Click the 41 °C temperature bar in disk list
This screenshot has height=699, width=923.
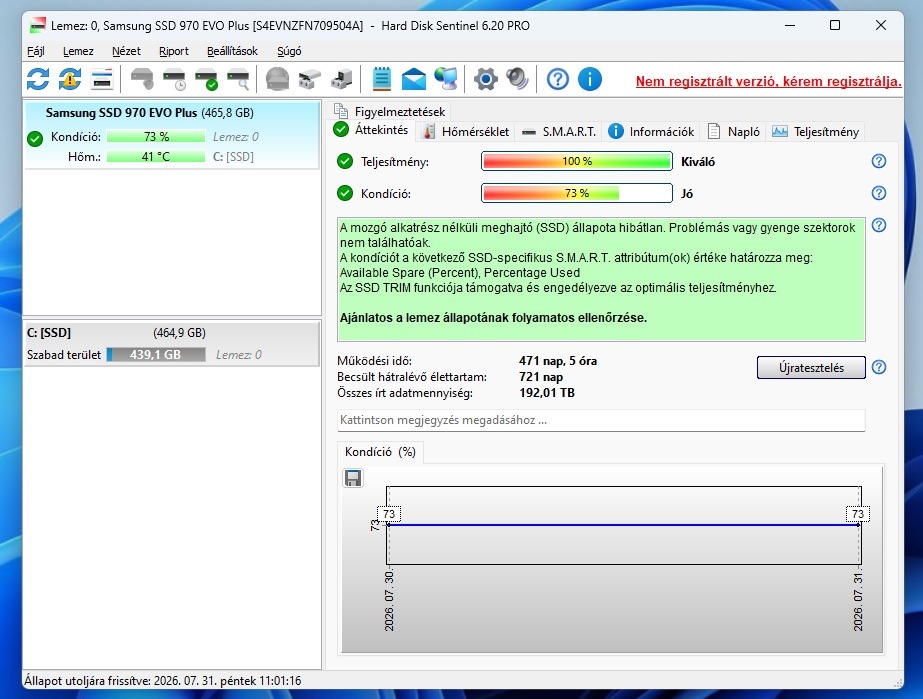pyautogui.click(x=156, y=157)
